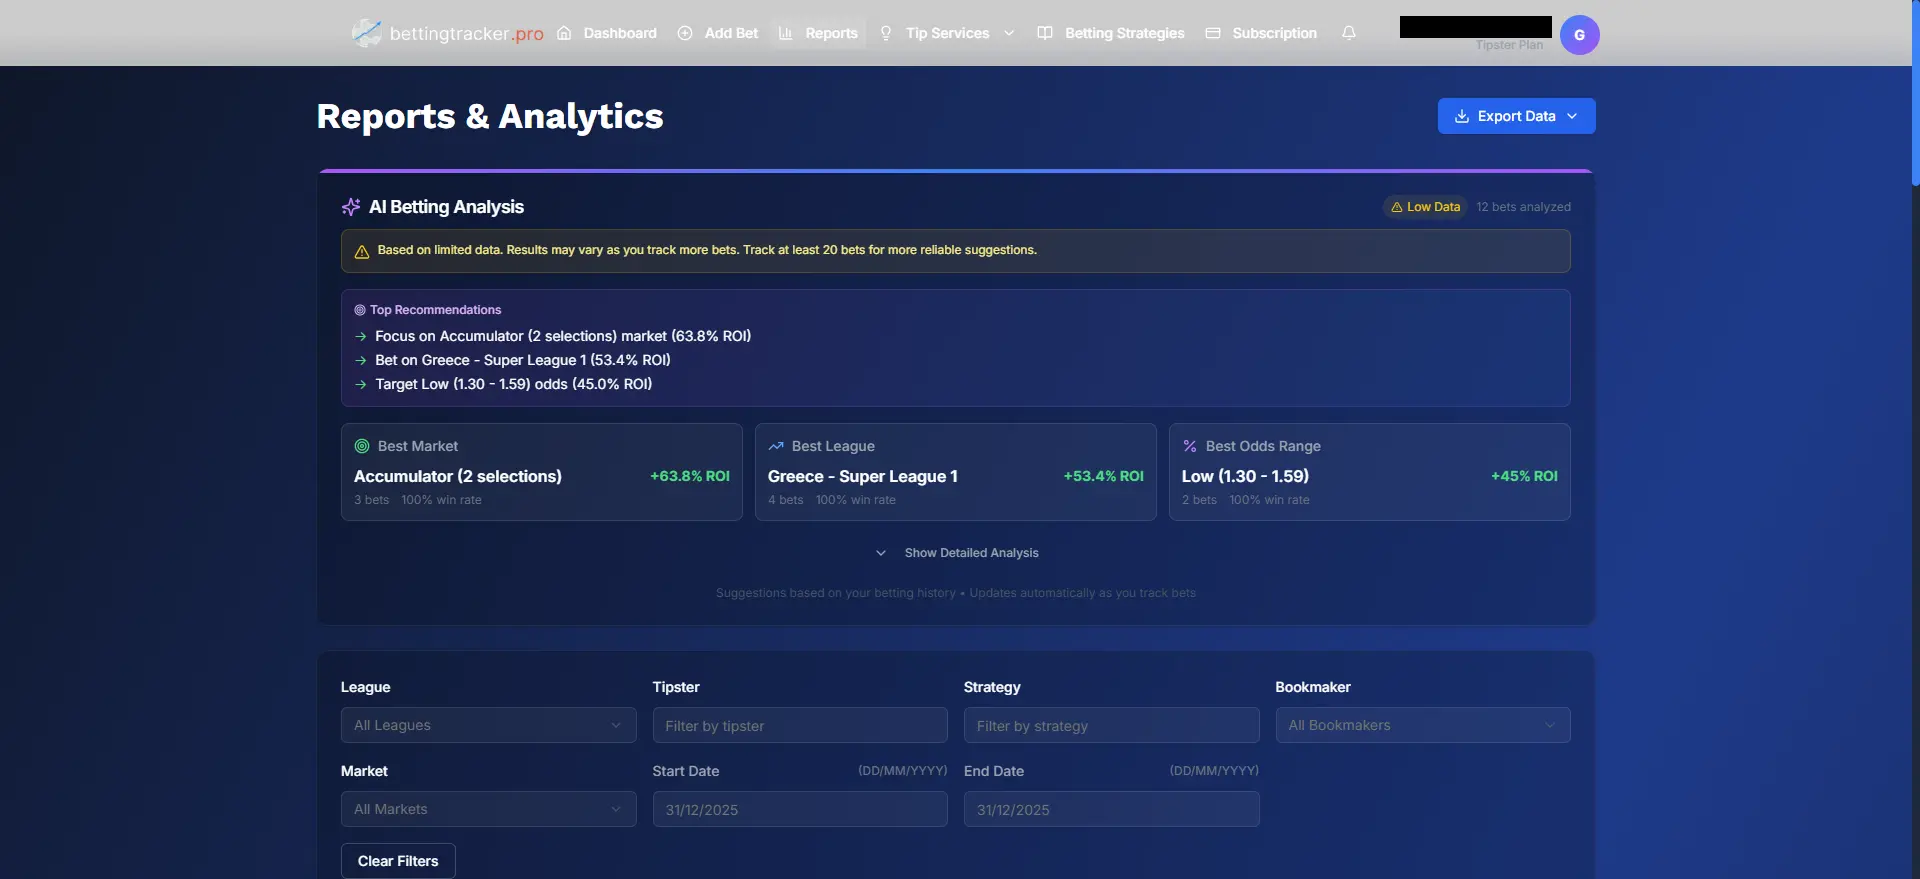Click the page vertical scrollbar
The height and width of the screenshot is (879, 1920).
pos(1915,95)
